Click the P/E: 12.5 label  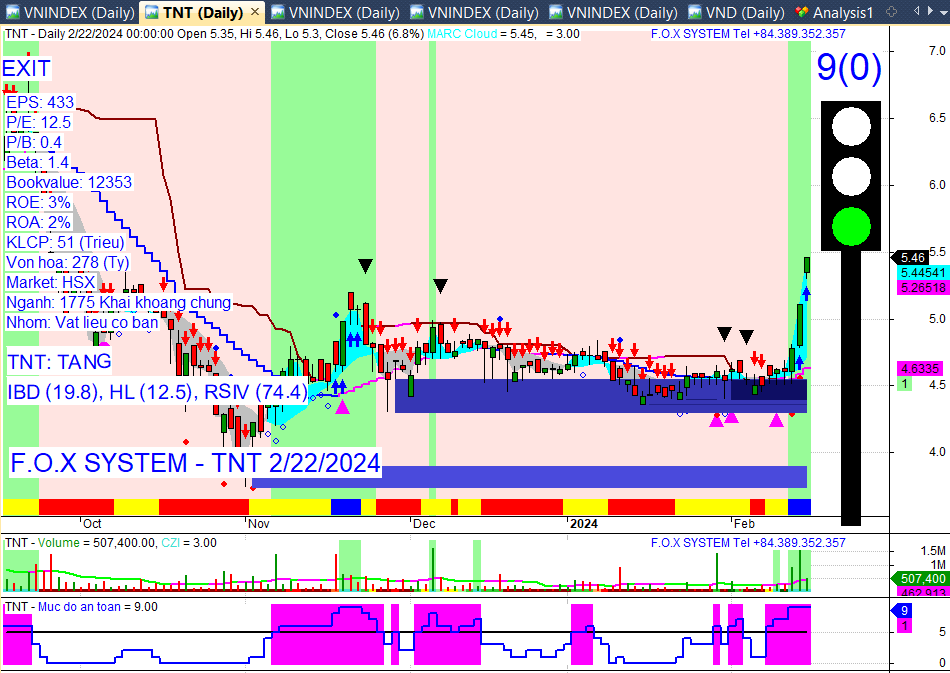click(39, 122)
